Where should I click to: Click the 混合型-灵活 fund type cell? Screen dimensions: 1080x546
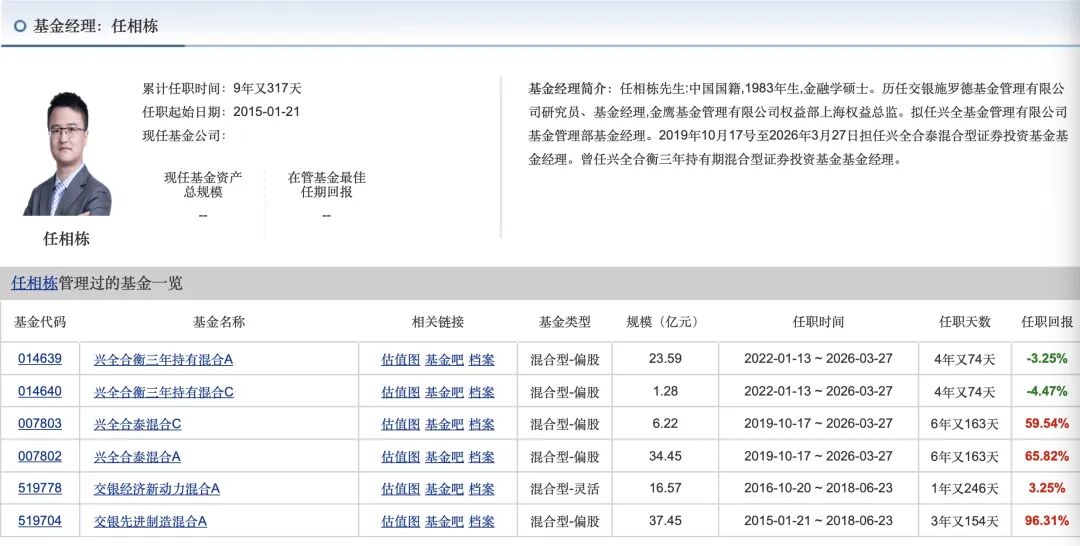[564, 489]
